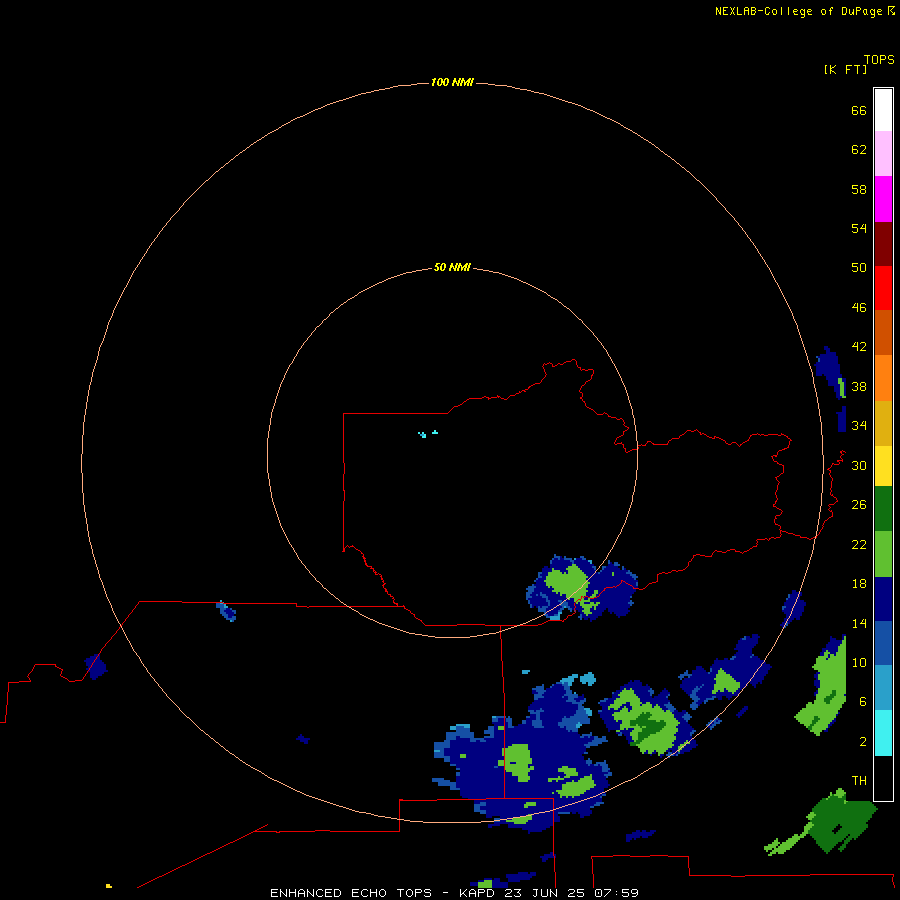Click the legend value "10"

859,663
